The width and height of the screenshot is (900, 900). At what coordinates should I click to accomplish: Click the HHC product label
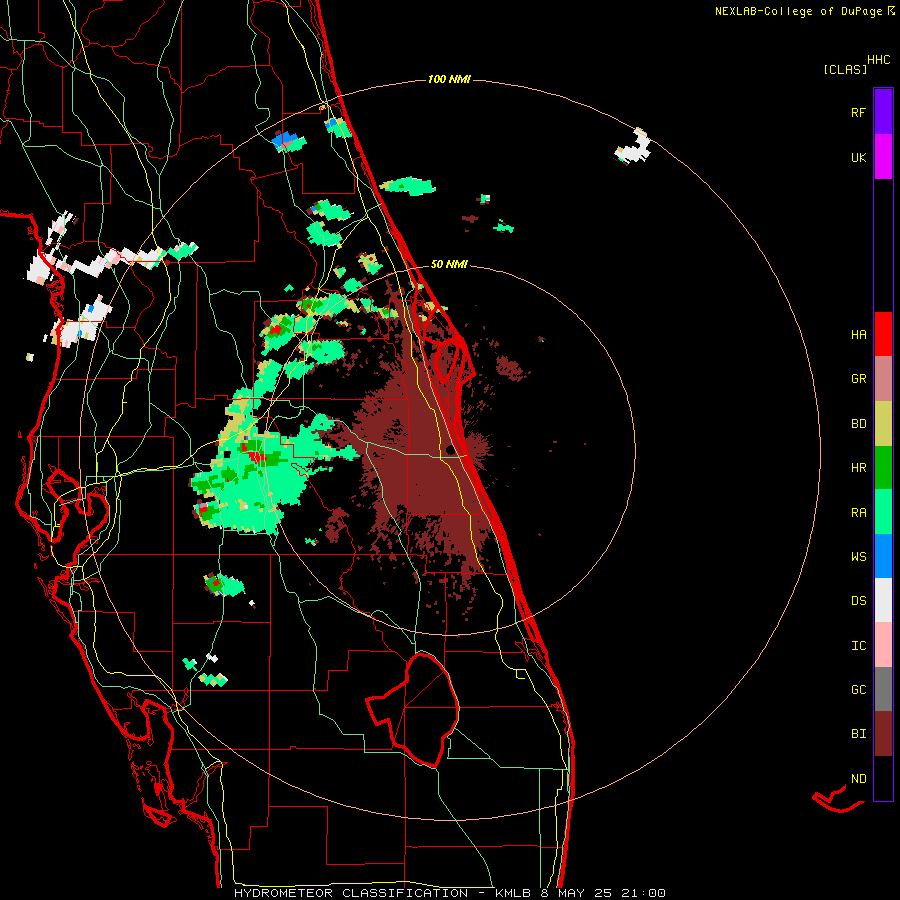tap(879, 60)
